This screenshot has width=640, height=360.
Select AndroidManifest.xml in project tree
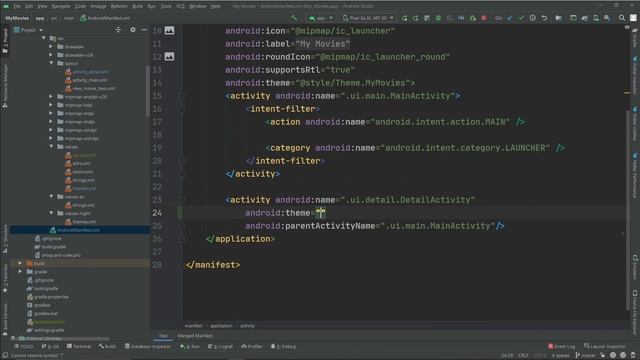pyautogui.click(x=78, y=230)
